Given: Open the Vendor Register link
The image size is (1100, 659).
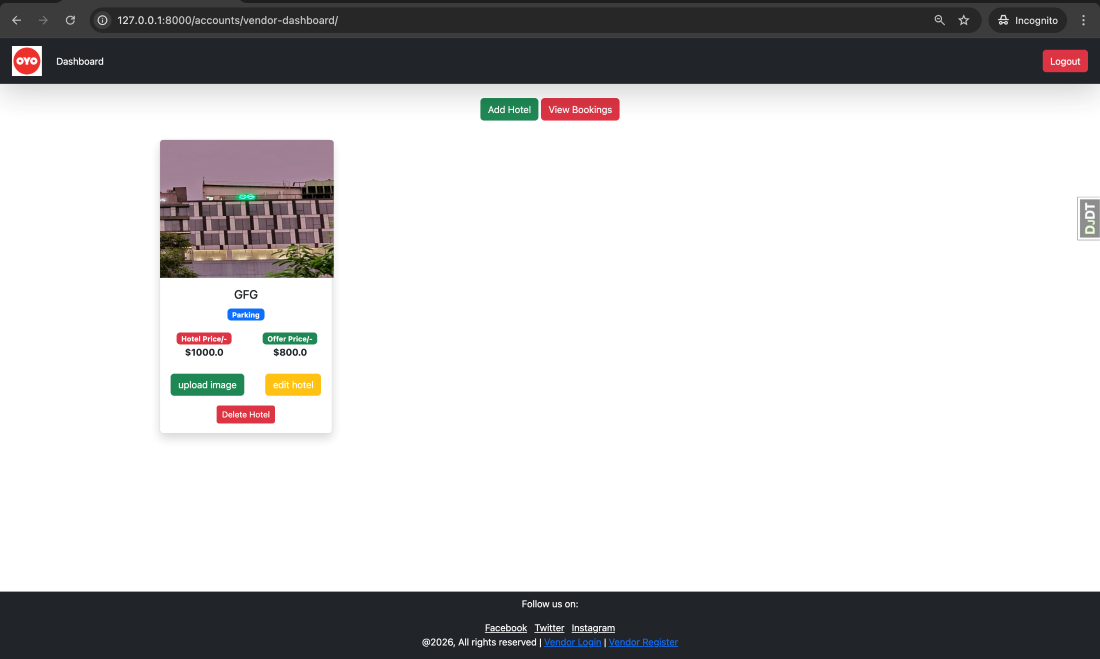Looking at the screenshot, I should tap(643, 642).
